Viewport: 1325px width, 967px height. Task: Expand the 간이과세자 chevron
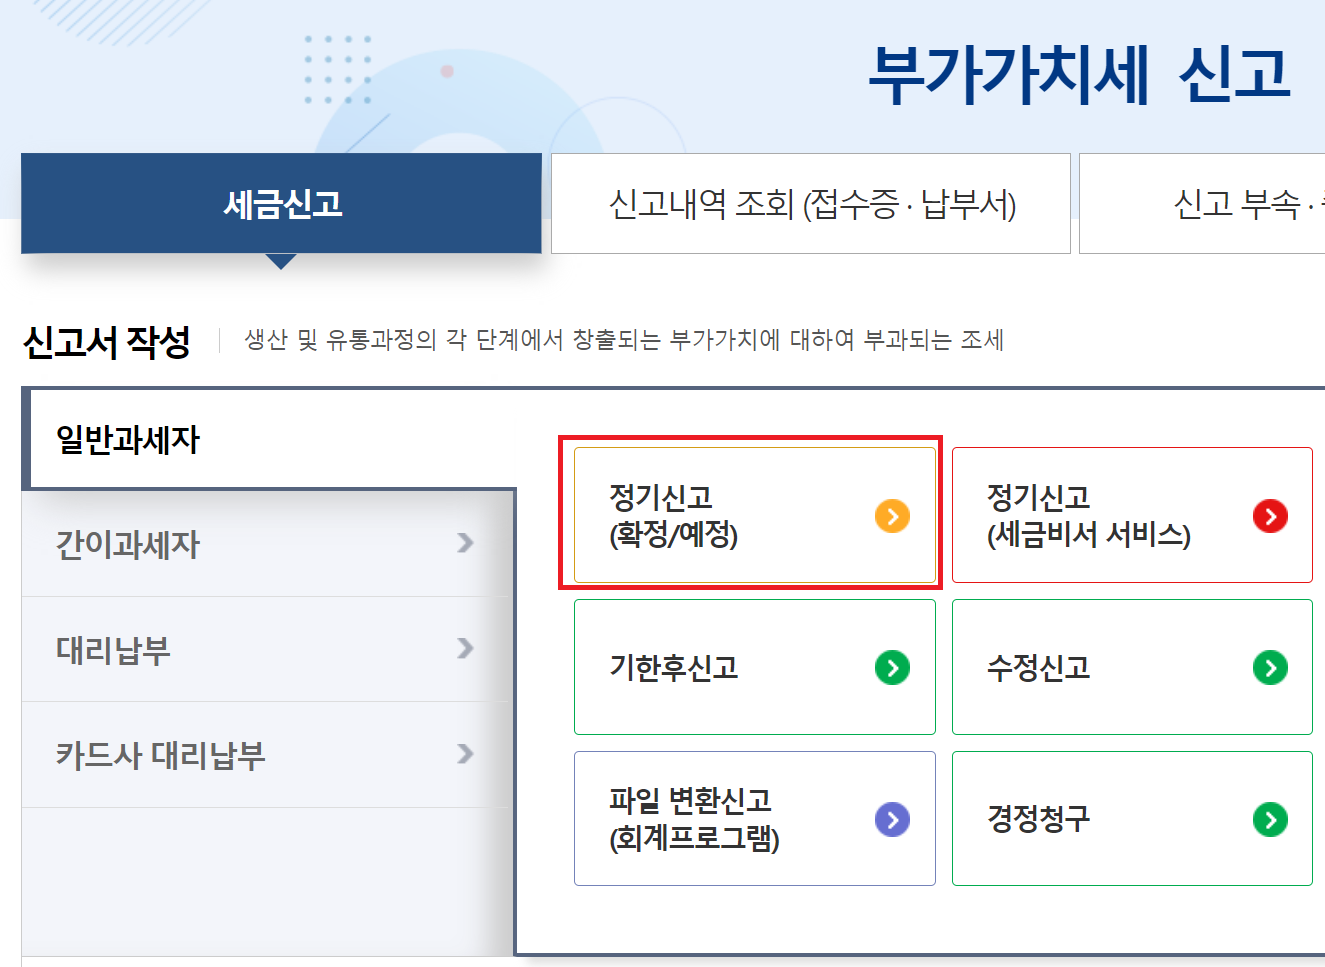465,543
